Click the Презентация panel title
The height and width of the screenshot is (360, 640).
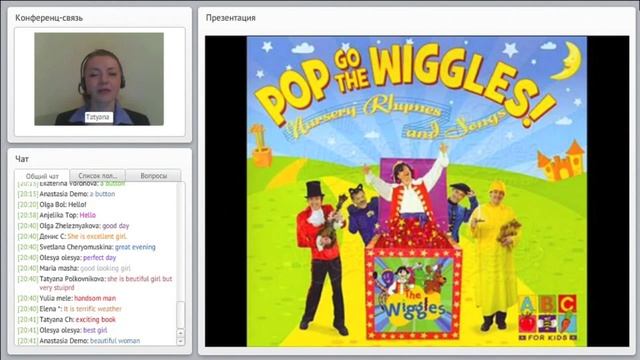pyautogui.click(x=231, y=18)
